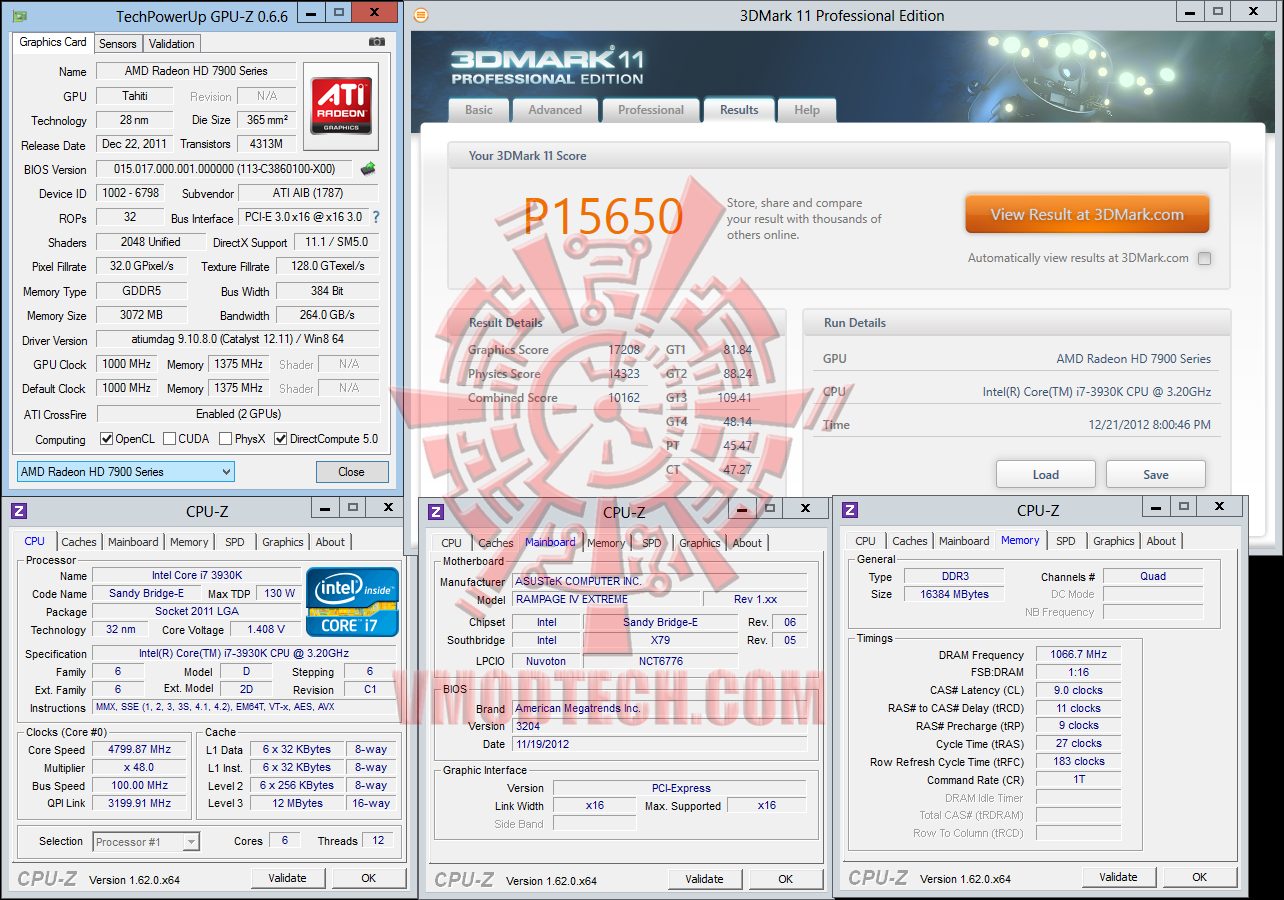Select the Results tab in 3DMark 11
Viewport: 1284px width, 900px height.
tap(739, 110)
